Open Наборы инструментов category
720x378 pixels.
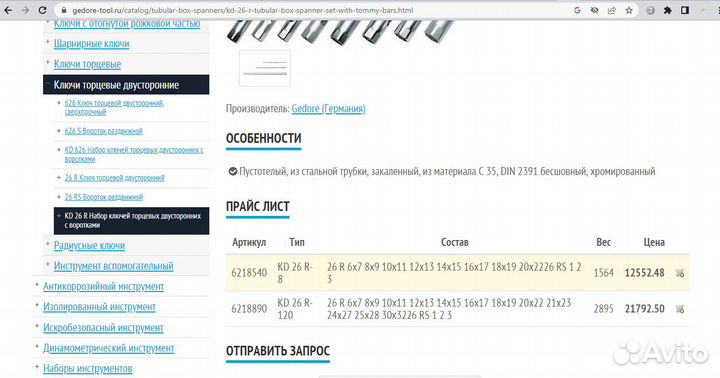pyautogui.click(x=87, y=369)
